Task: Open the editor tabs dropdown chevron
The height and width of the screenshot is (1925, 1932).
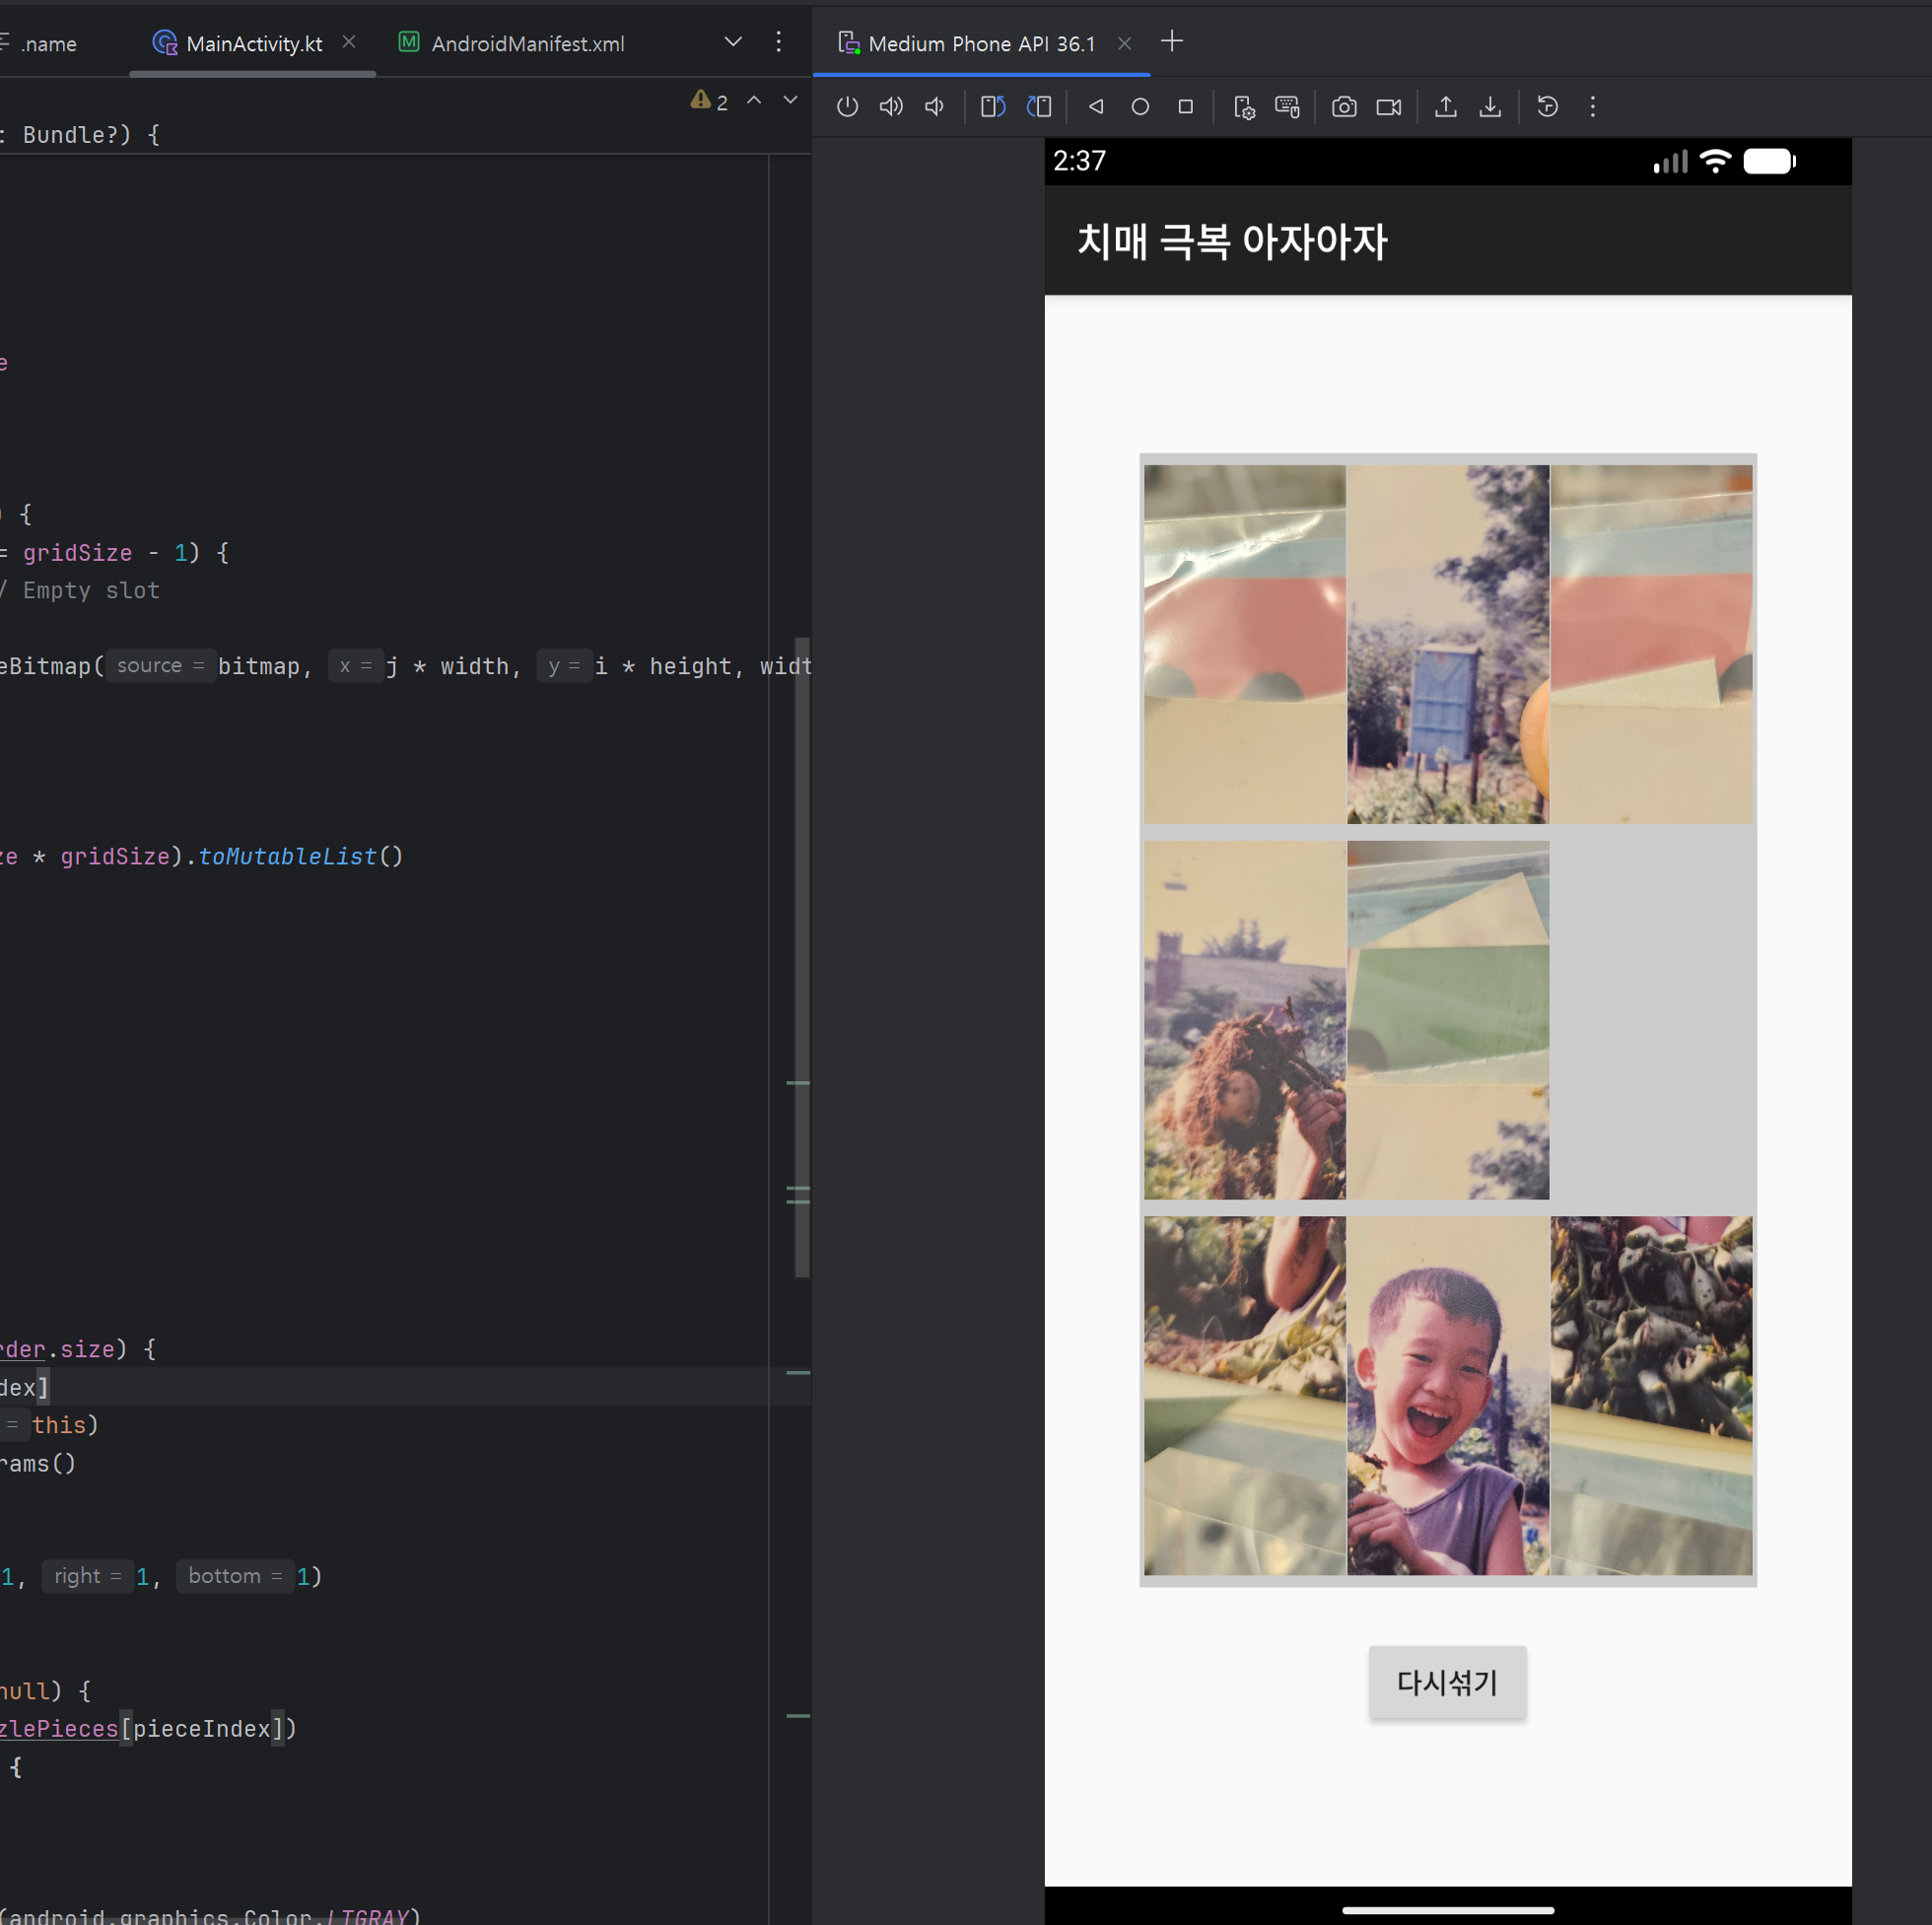Action: point(733,42)
